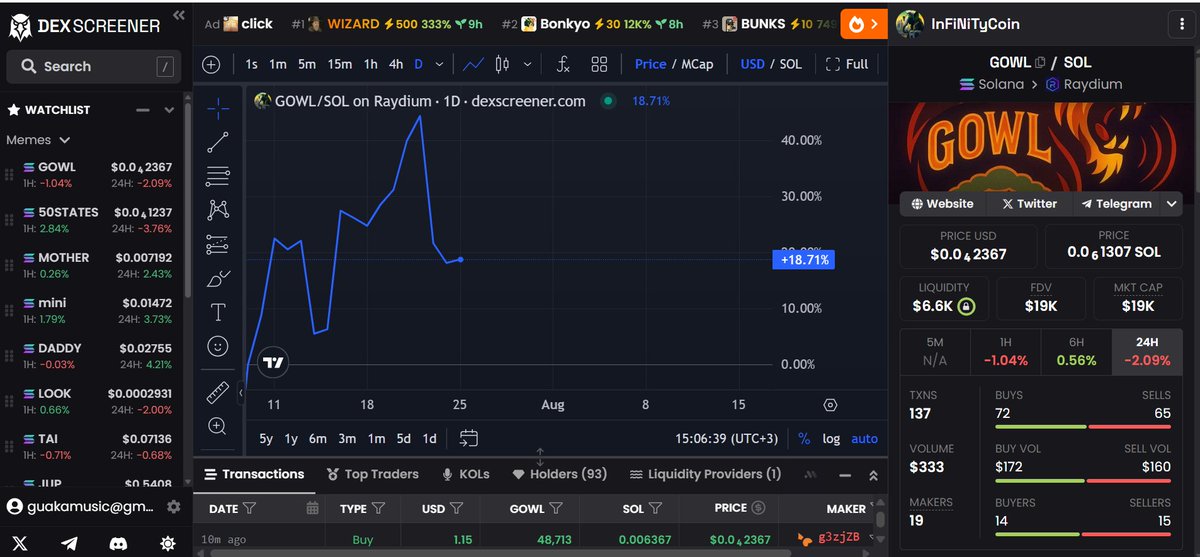1200x557 pixels.
Task: Open the token Website link
Action: [x=942, y=203]
